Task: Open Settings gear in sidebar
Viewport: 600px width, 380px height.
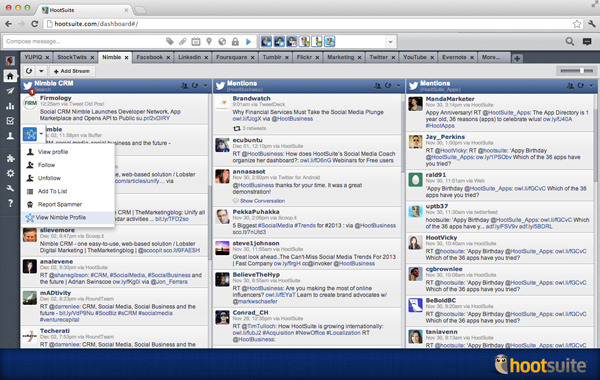Action: [x=10, y=173]
